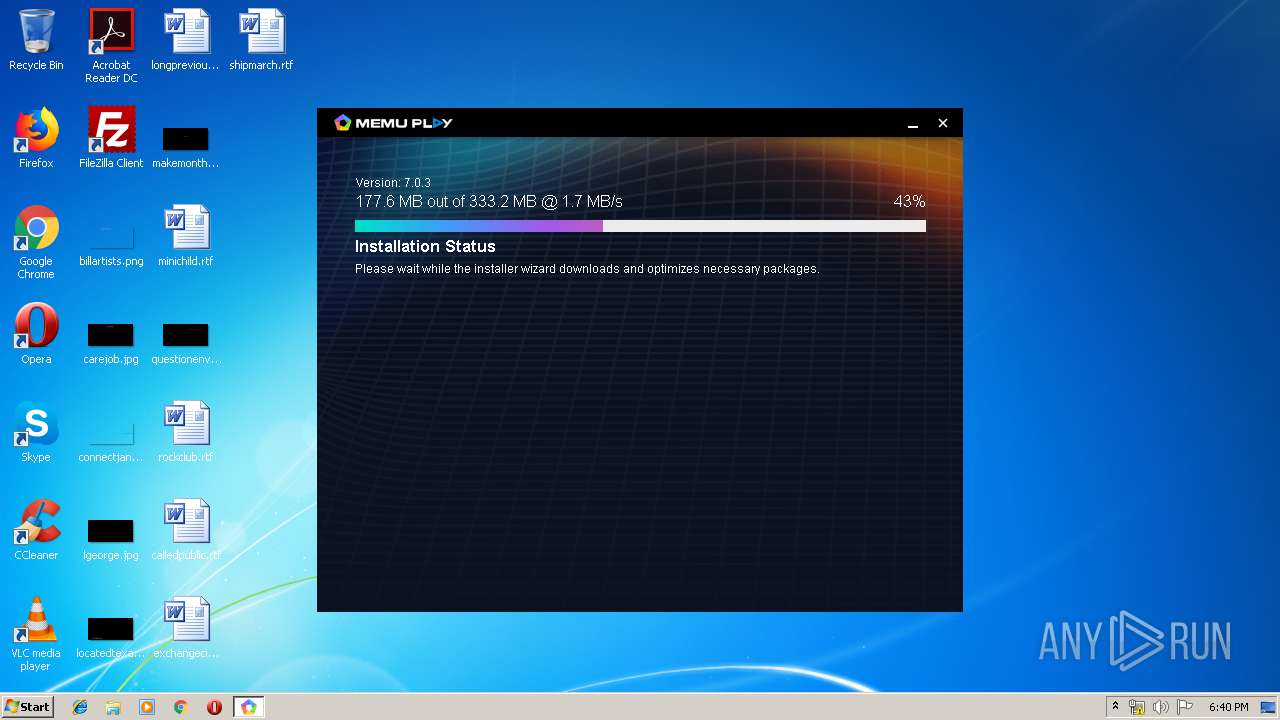
Task: Click Show Desktop button at taskbar end
Action: tap(1270, 707)
